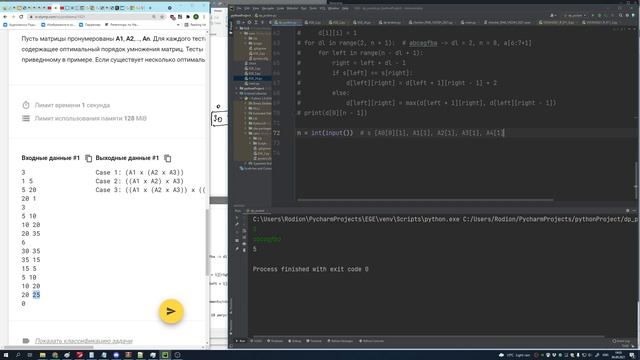The height and width of the screenshot is (360, 640).
Task: Collapse the External Libraries node
Action: [237, 93]
